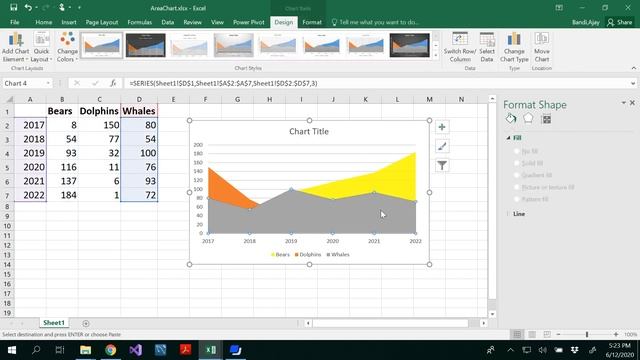
Task: Open Name Box dropdown
Action: coord(48,83)
